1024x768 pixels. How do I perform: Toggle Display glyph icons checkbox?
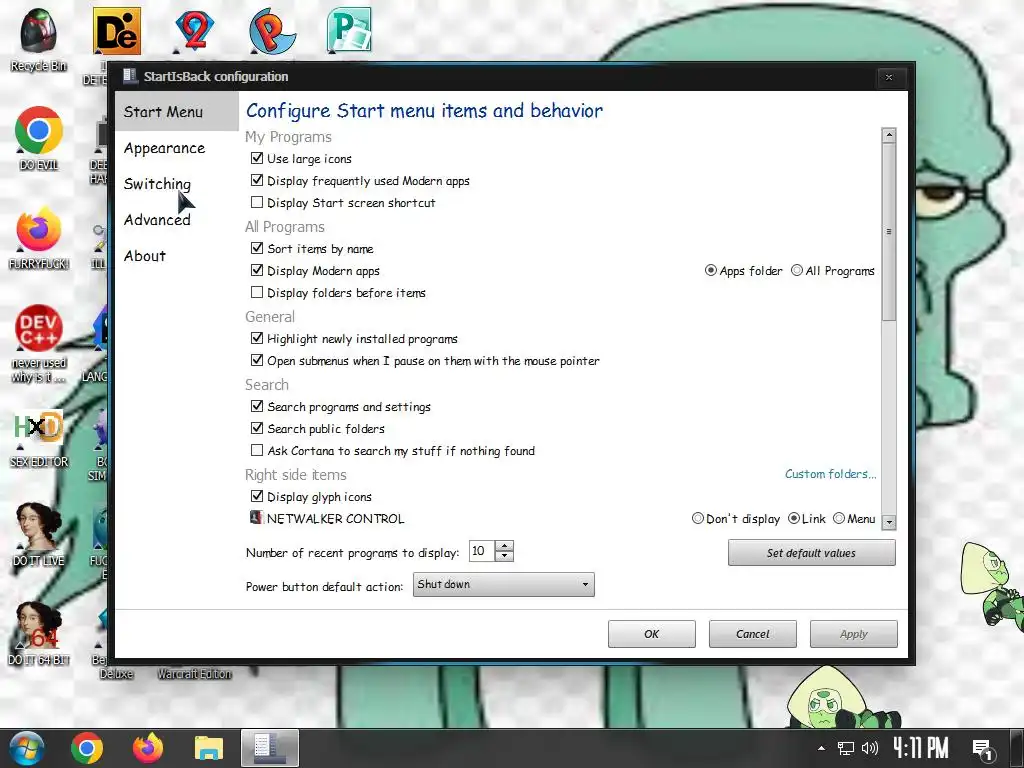pyautogui.click(x=257, y=496)
